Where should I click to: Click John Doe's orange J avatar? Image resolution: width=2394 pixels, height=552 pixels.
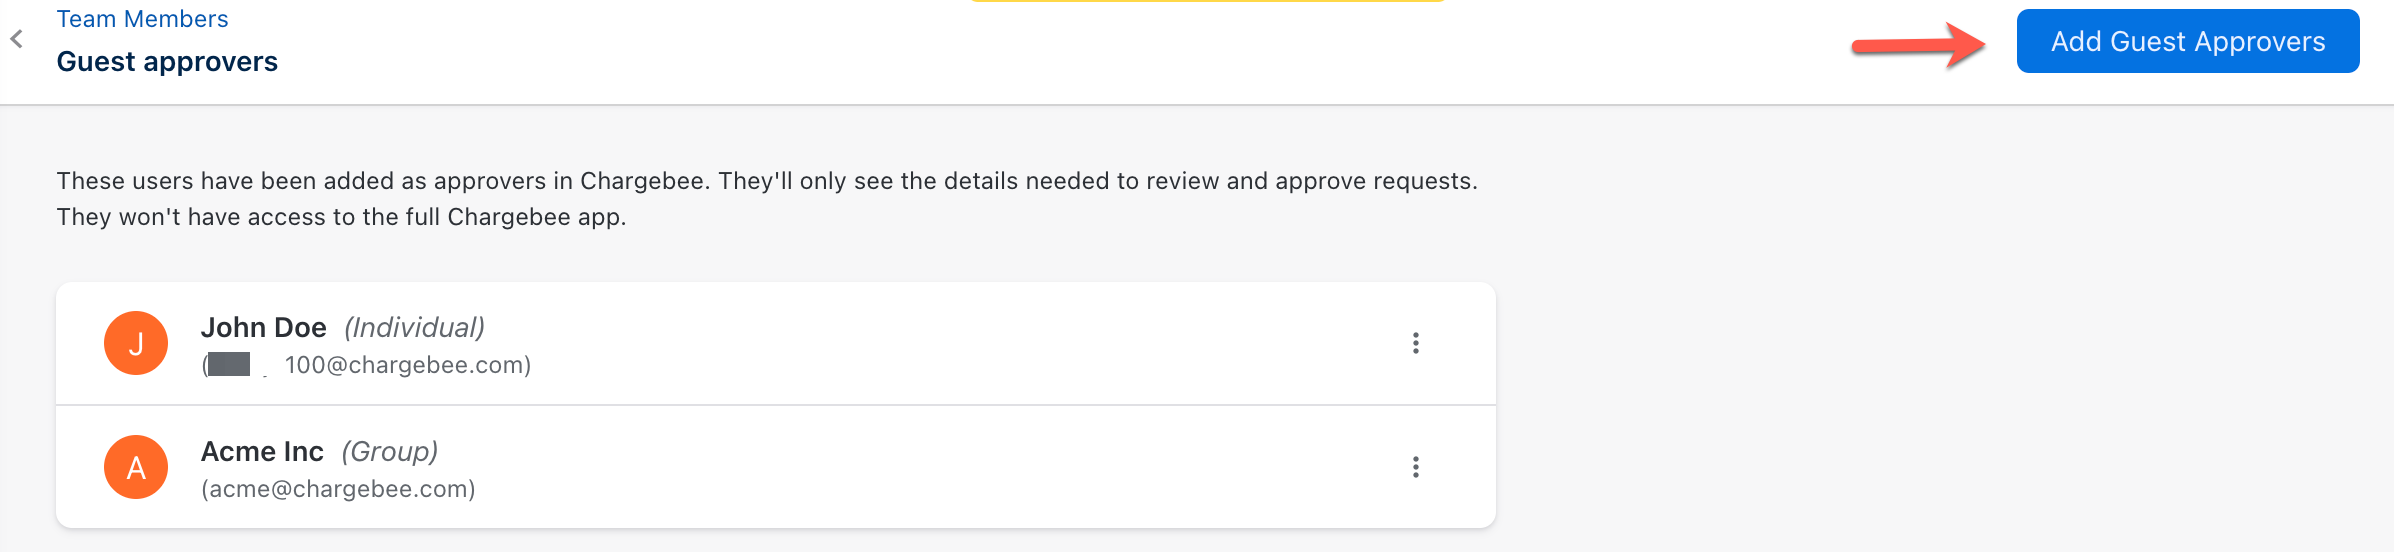tap(136, 343)
